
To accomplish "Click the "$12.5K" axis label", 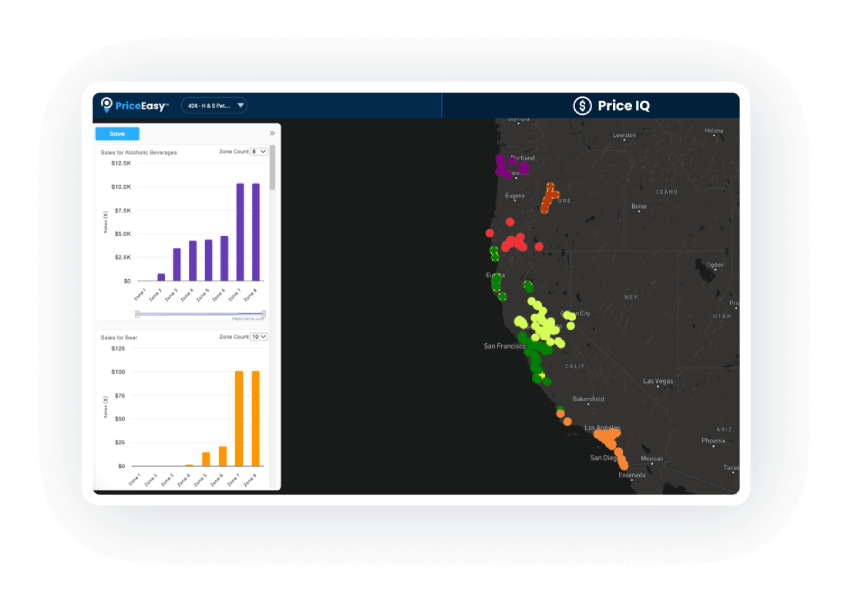I will pos(121,163).
